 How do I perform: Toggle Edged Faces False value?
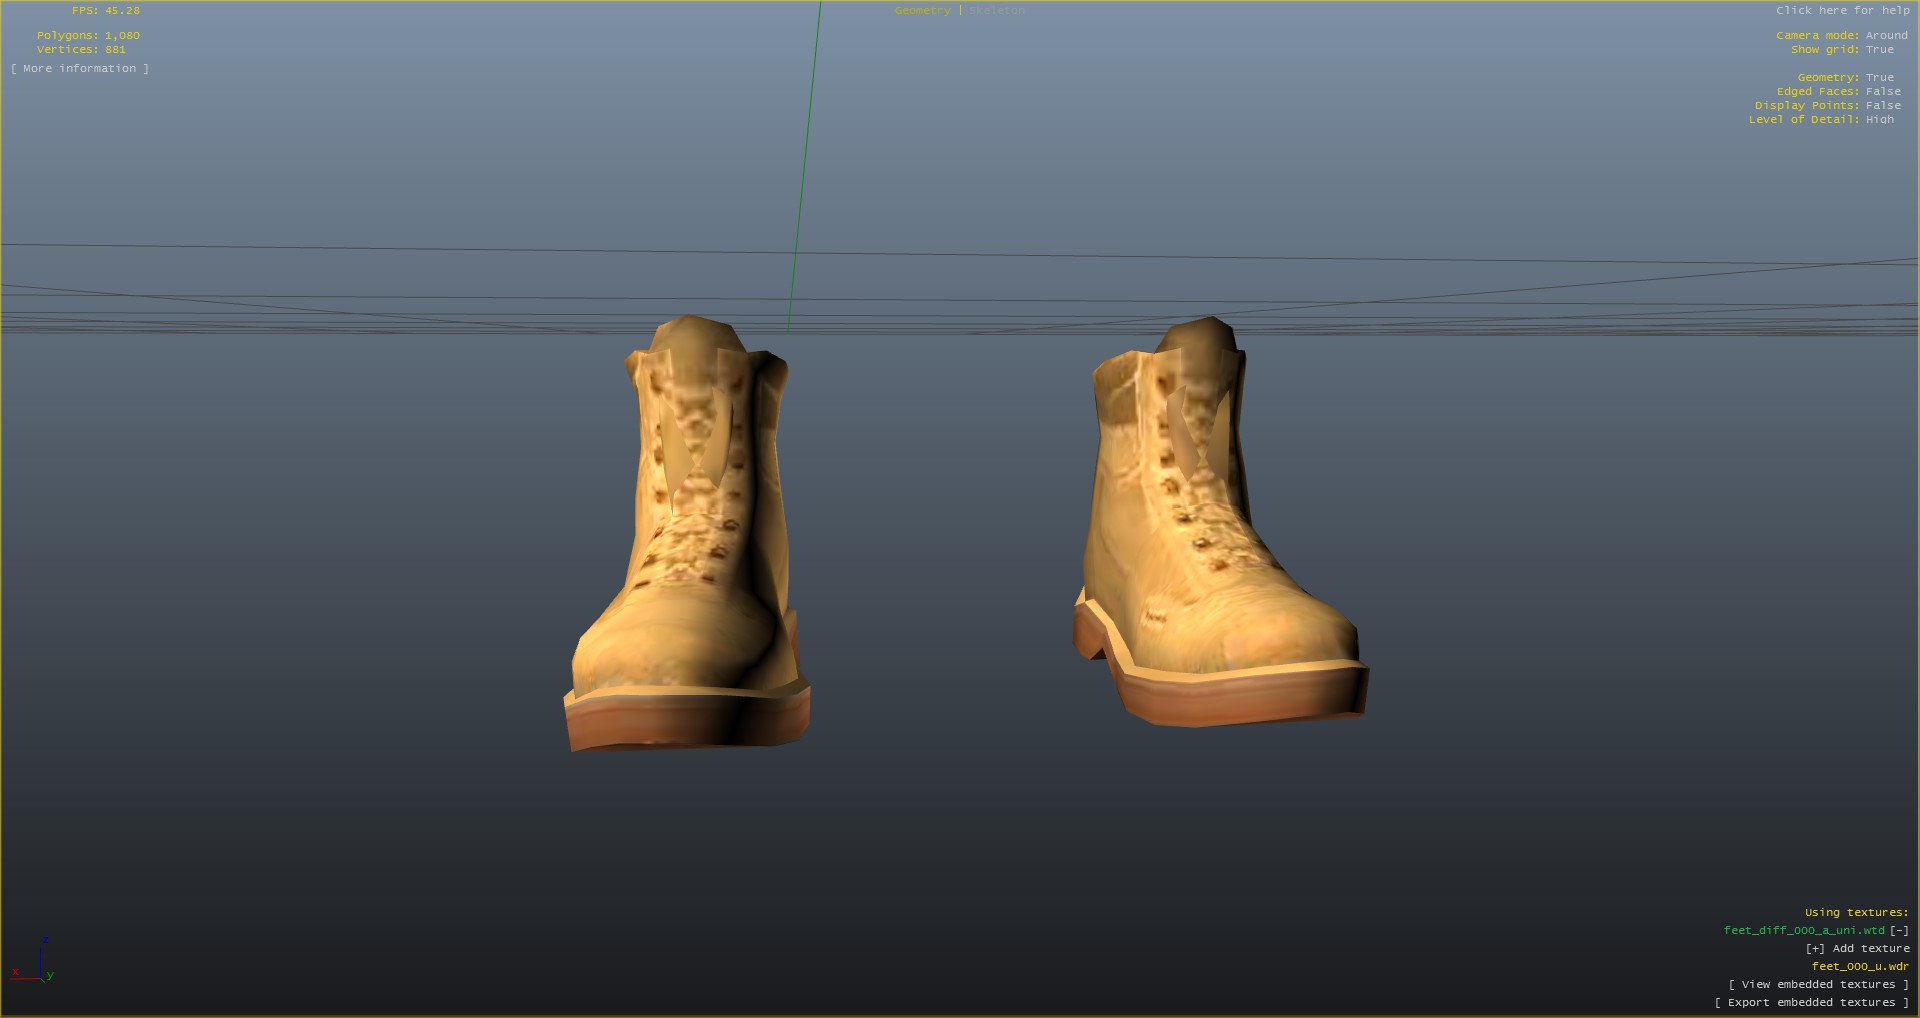point(1883,91)
